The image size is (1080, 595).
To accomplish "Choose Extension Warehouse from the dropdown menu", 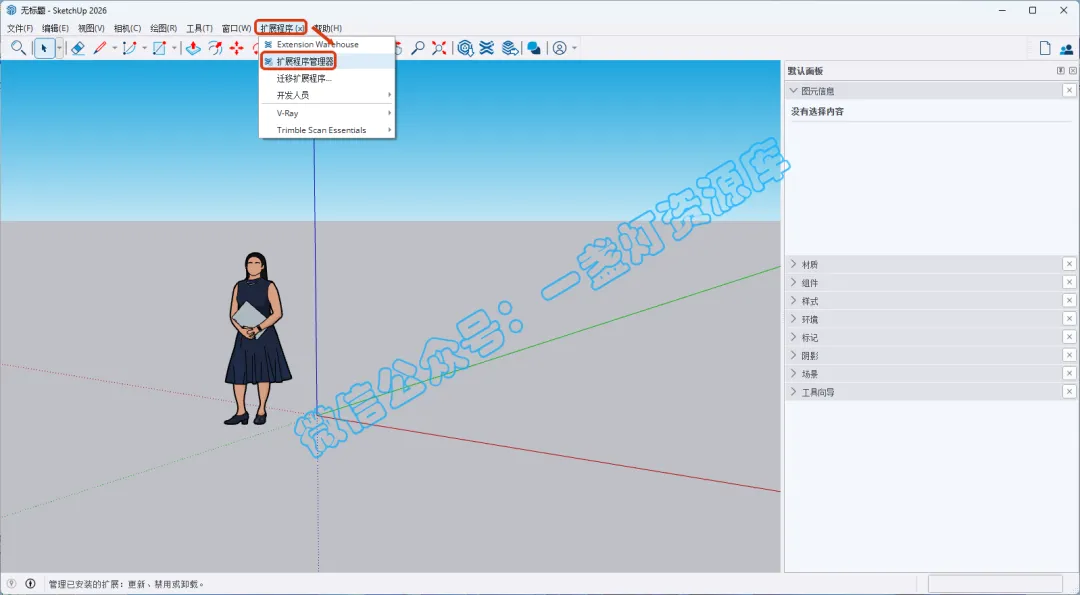I will click(x=327, y=44).
